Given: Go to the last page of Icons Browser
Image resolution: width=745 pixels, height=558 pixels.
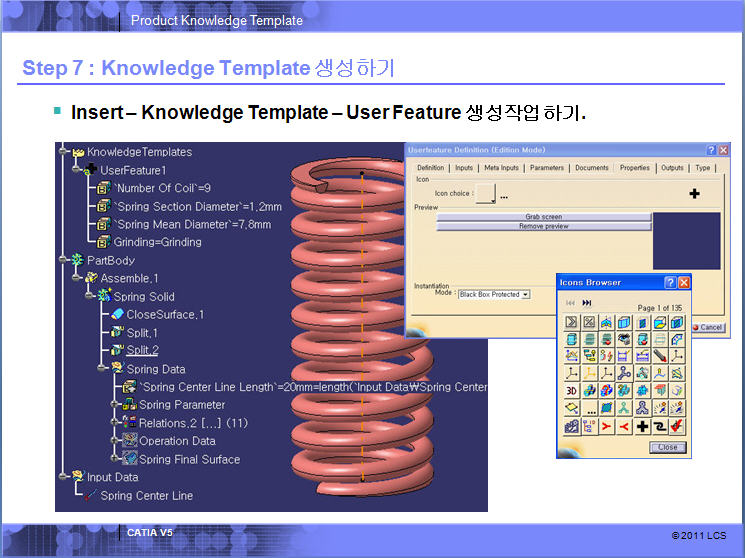Looking at the screenshot, I should (x=587, y=302).
